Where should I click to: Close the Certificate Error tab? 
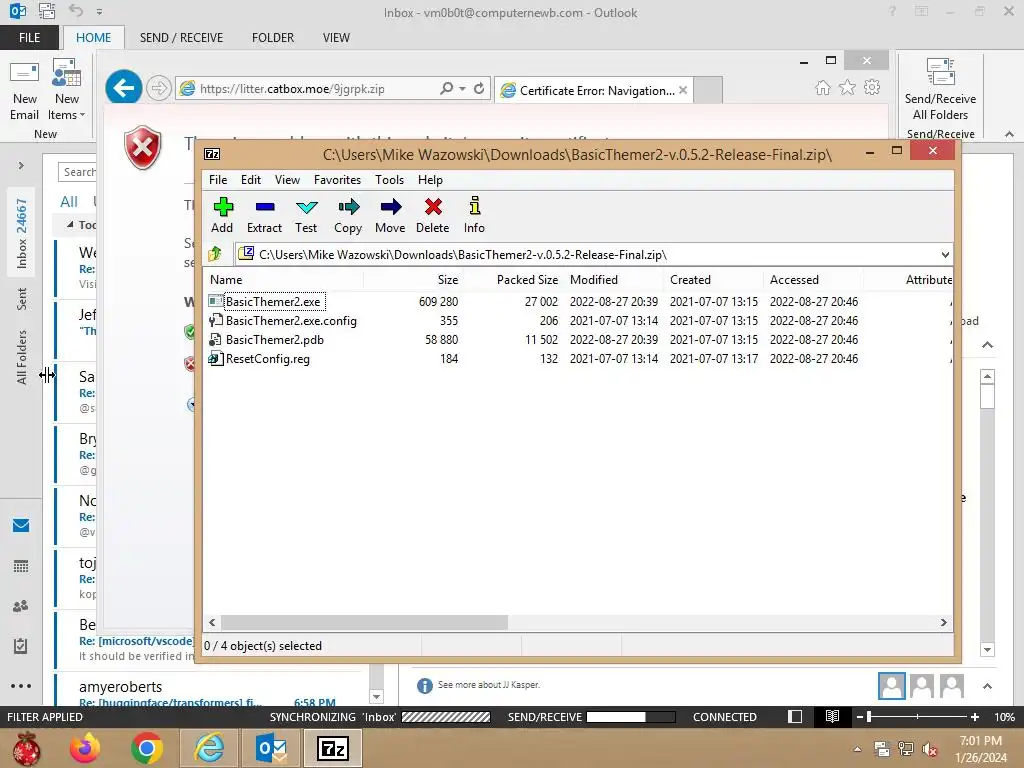click(682, 90)
